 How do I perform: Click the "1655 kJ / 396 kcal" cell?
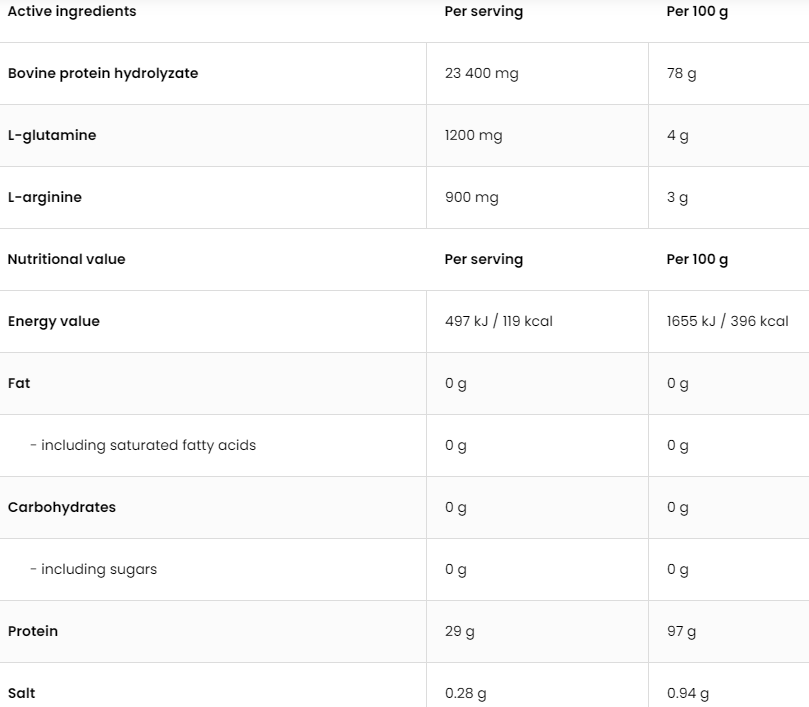727,321
